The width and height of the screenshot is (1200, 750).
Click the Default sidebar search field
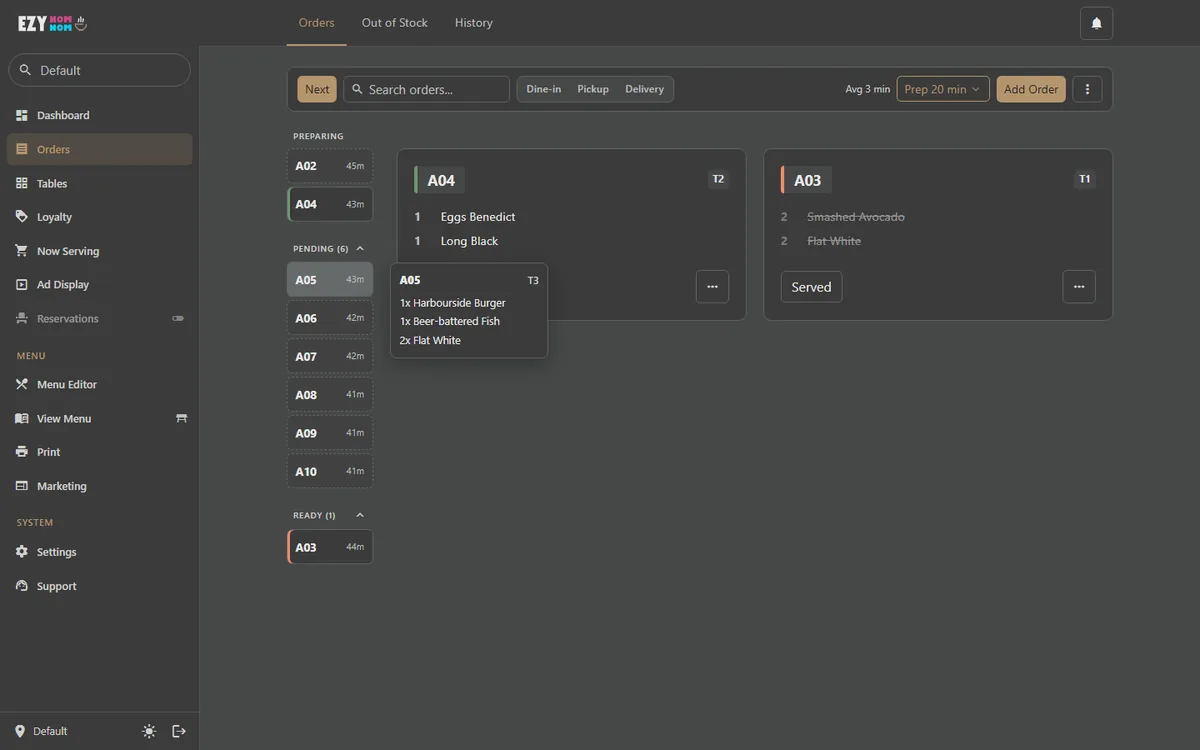(x=99, y=70)
